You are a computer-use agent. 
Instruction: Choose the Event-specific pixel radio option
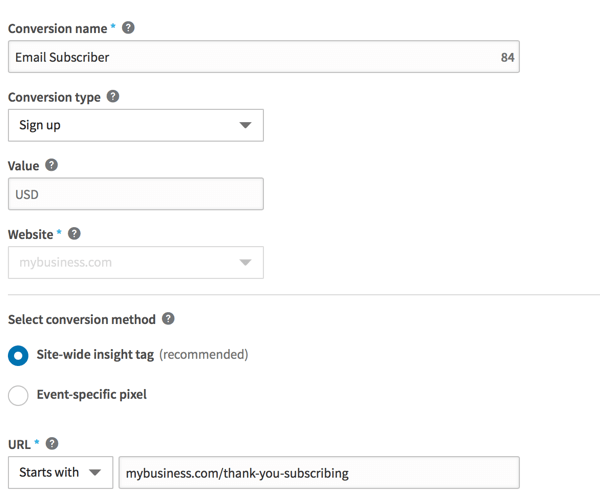(x=18, y=395)
